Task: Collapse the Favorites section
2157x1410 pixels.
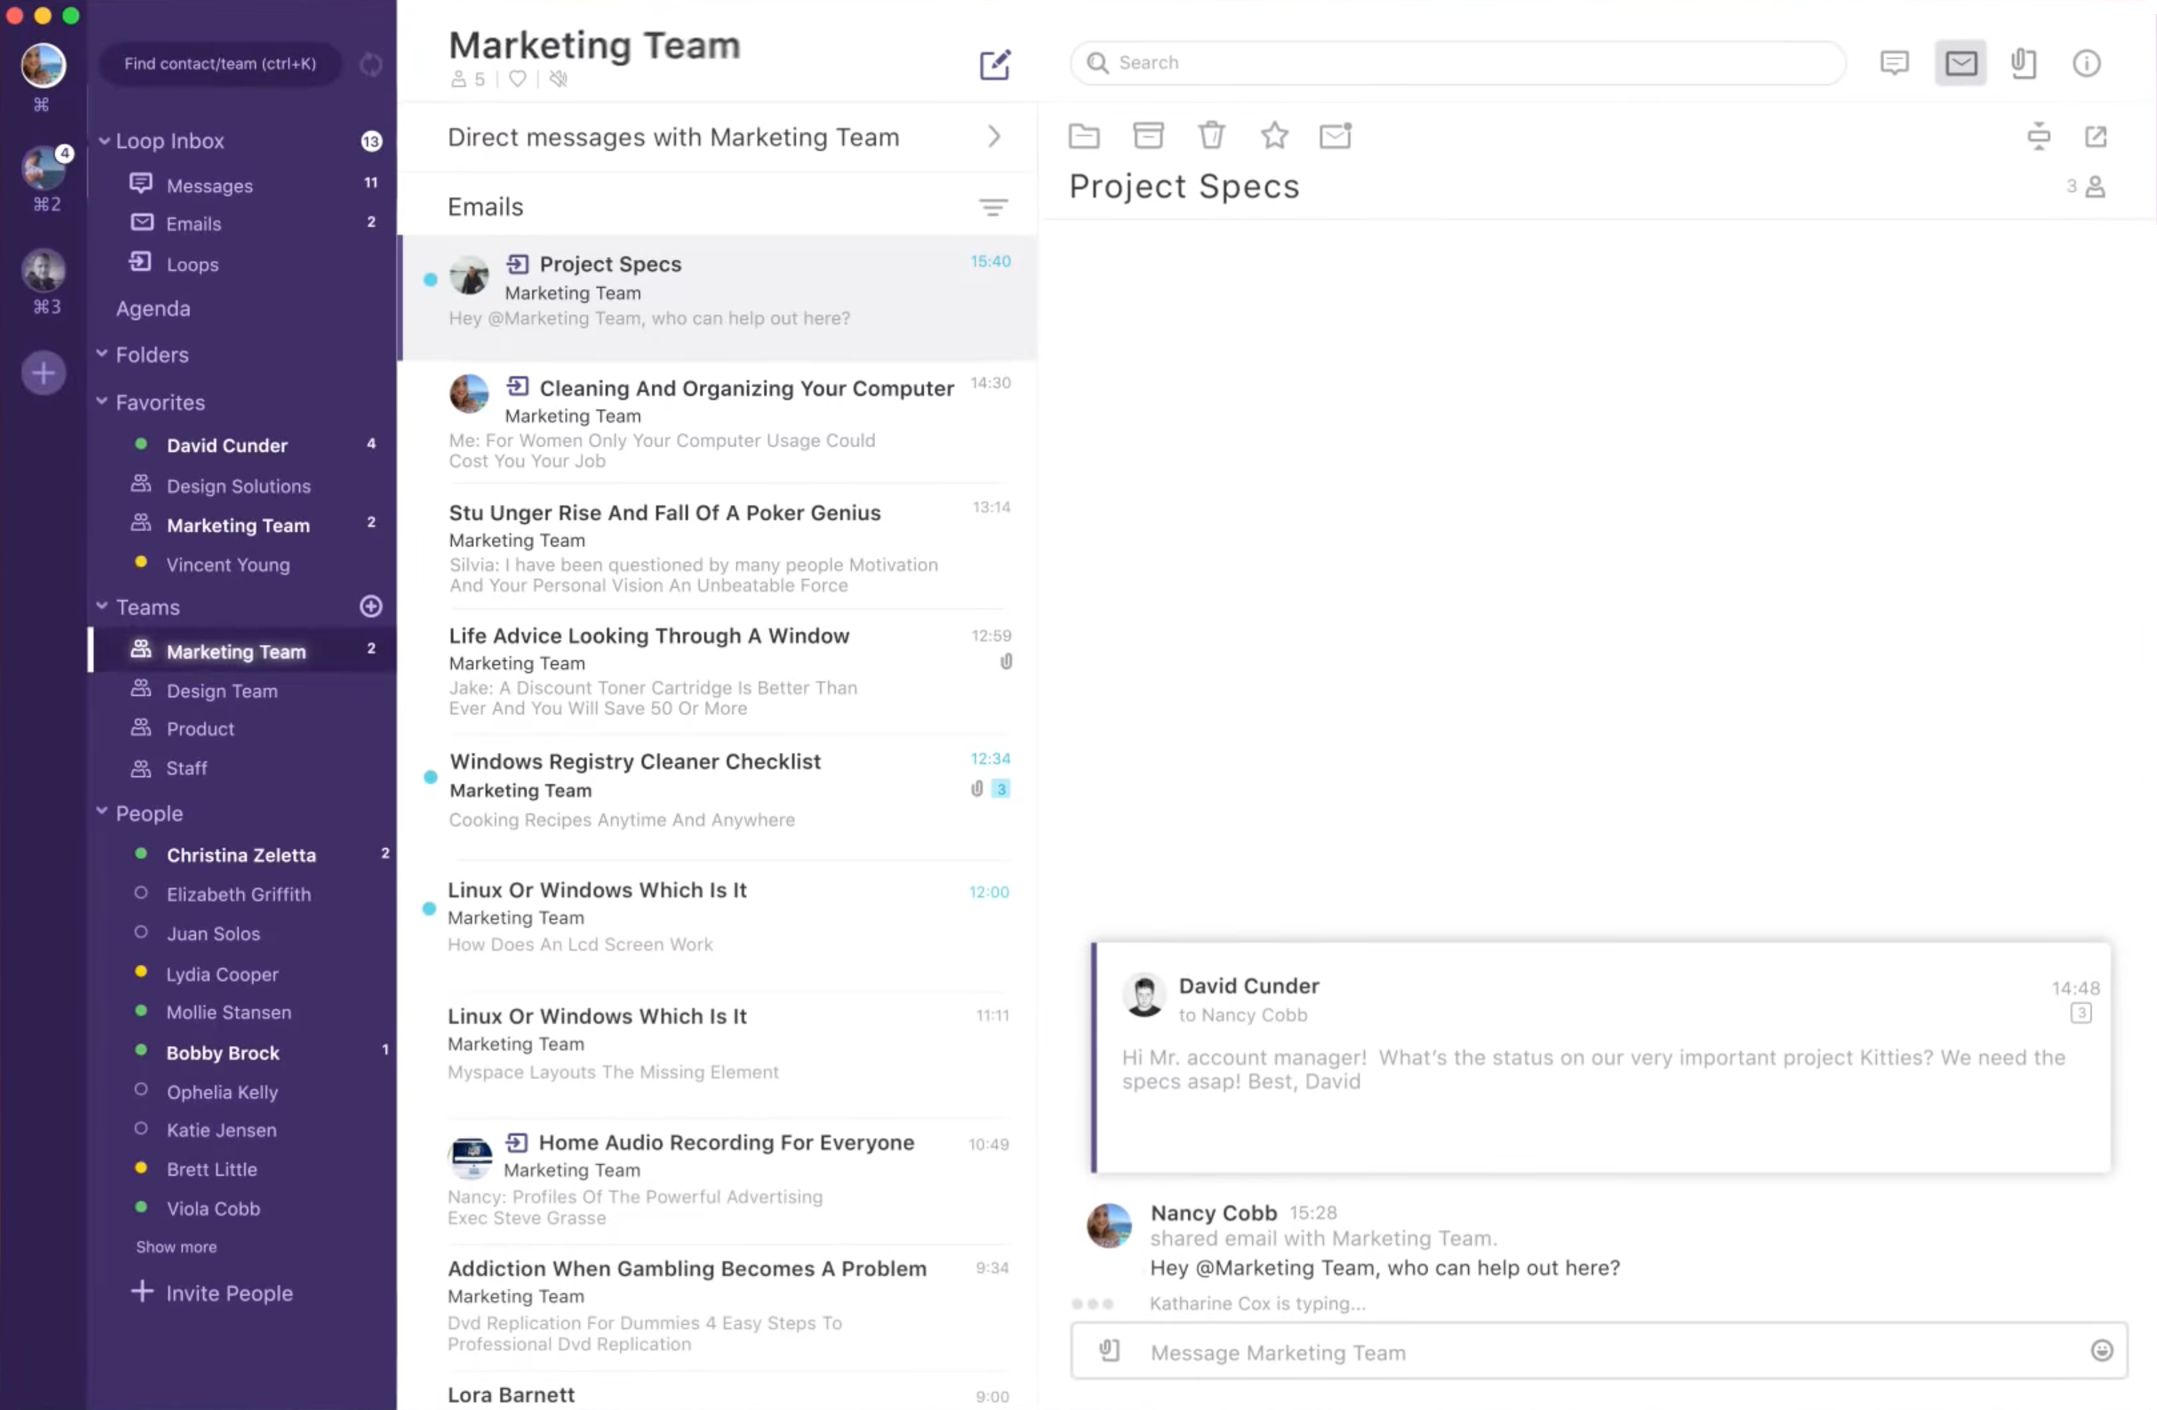Action: tap(102, 401)
